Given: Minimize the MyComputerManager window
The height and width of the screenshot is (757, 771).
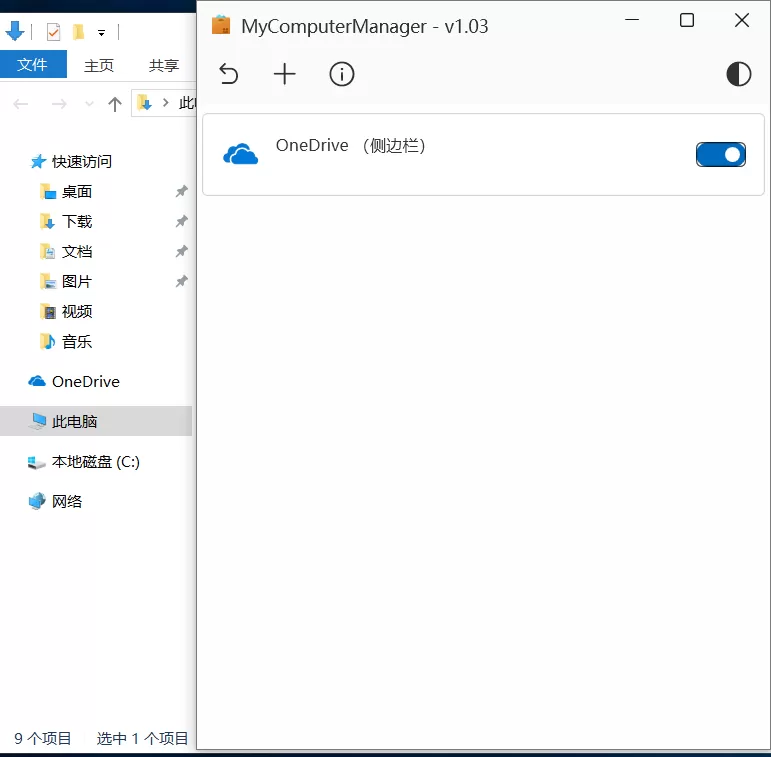Looking at the screenshot, I should tap(632, 20).
